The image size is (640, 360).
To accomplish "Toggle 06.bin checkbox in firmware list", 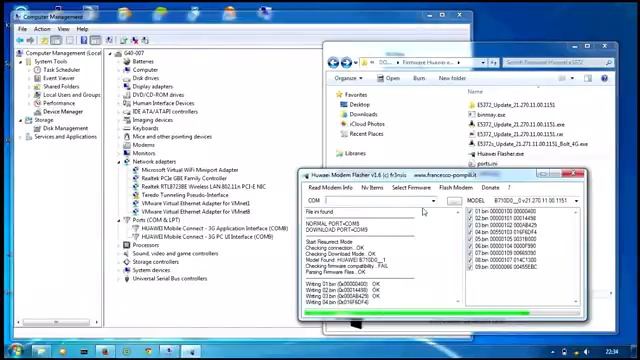I will pyautogui.click(x=470, y=246).
